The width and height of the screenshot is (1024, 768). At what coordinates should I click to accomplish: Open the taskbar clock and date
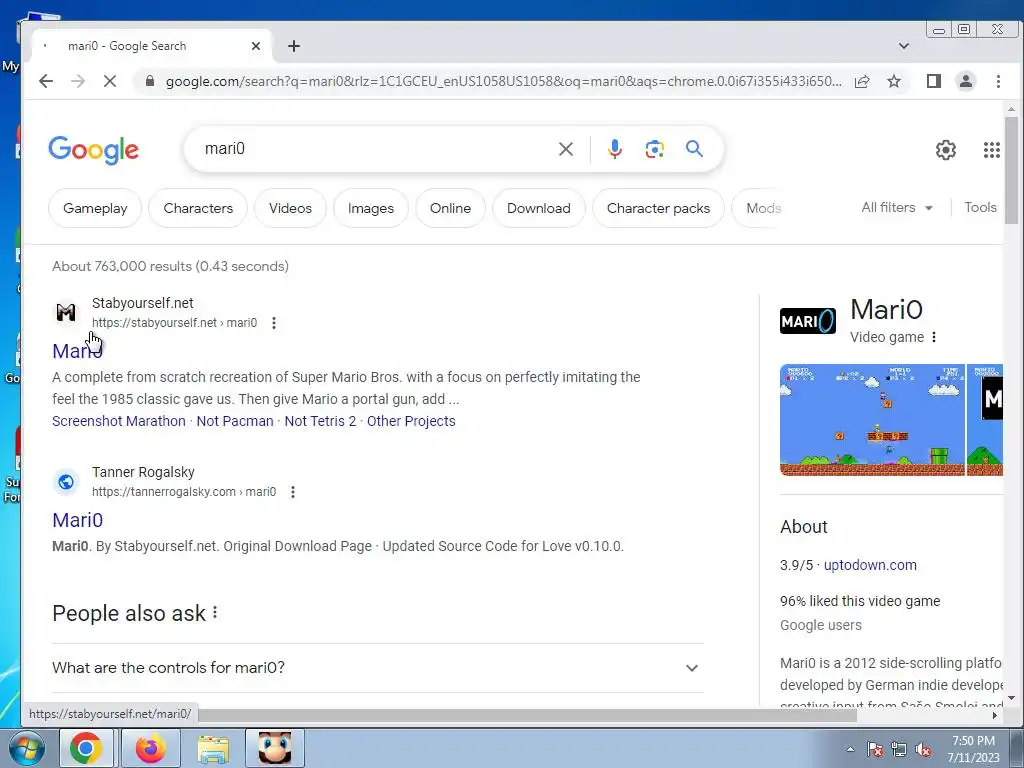tap(973, 749)
